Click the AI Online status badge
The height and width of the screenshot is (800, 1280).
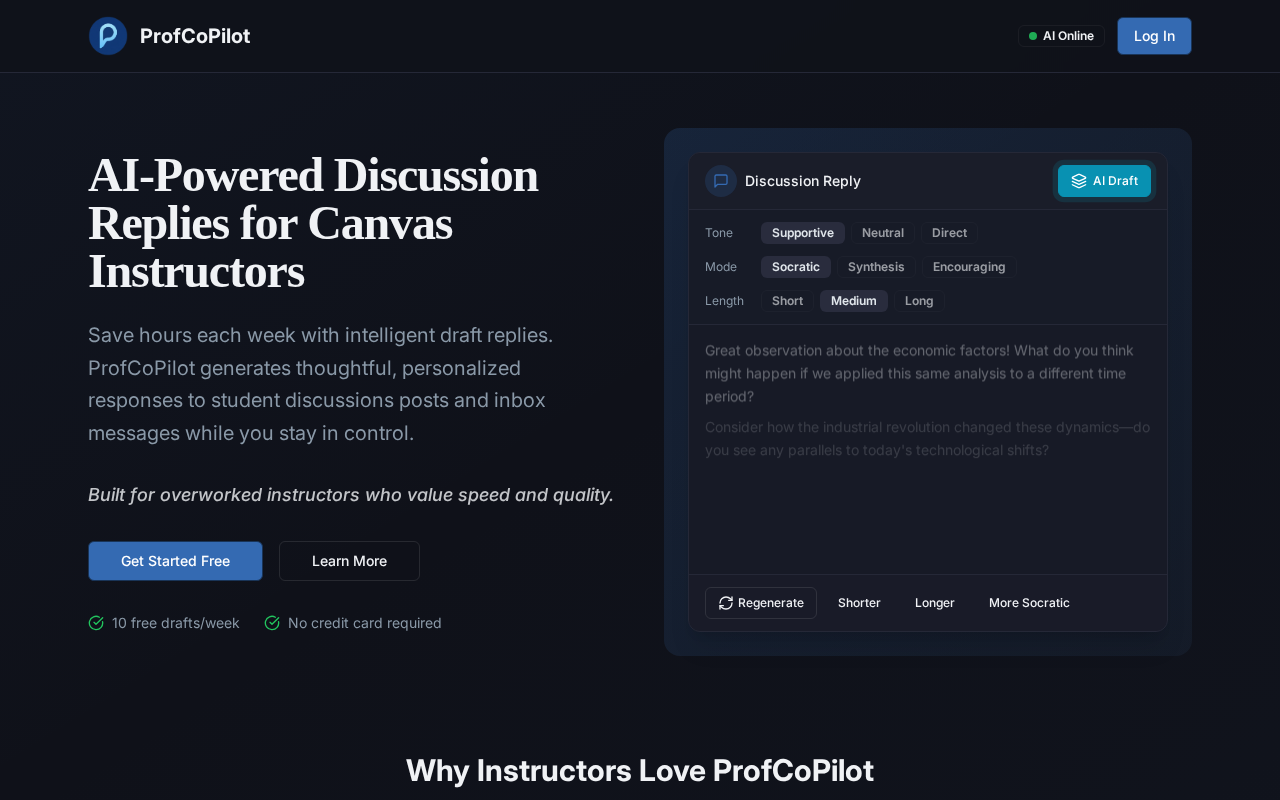pos(1061,36)
